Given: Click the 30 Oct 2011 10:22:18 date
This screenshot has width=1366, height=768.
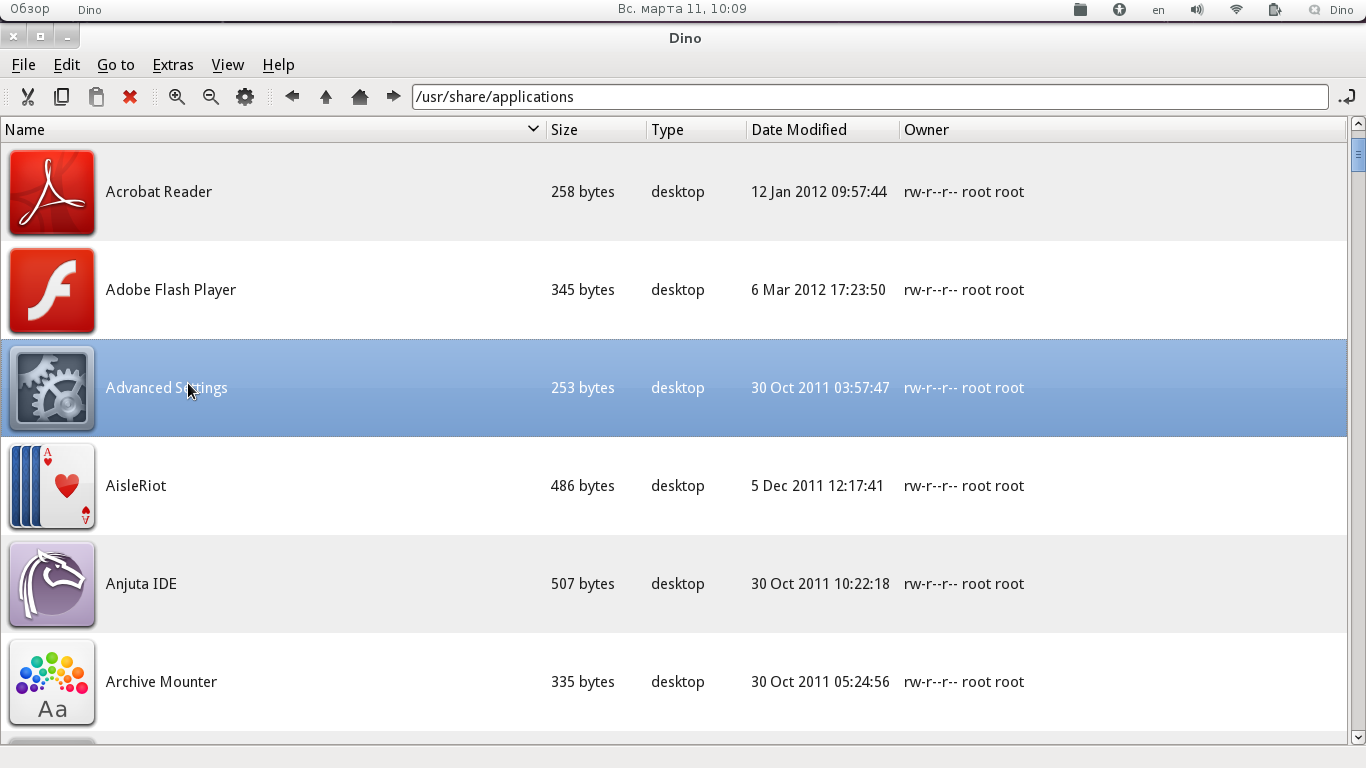Looking at the screenshot, I should (820, 584).
